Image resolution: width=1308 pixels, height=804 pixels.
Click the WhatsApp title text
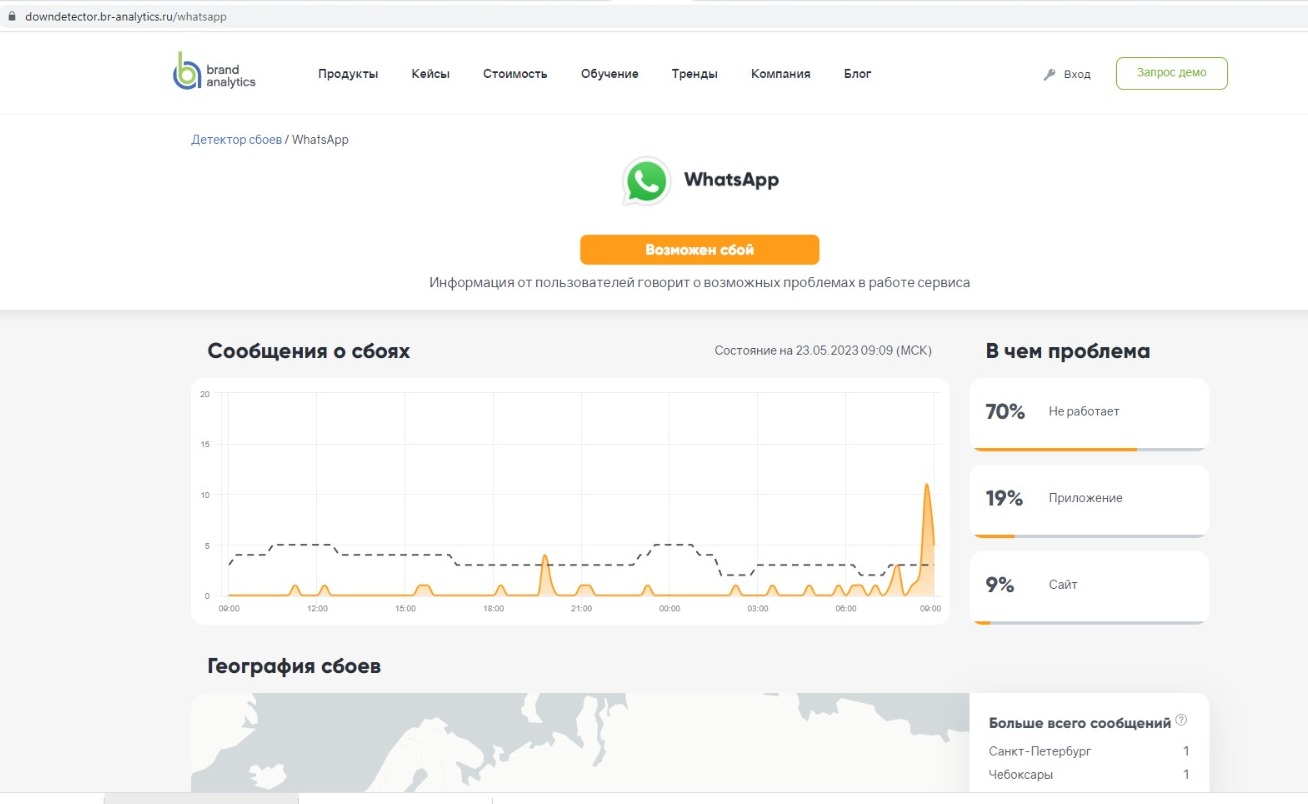[731, 180]
